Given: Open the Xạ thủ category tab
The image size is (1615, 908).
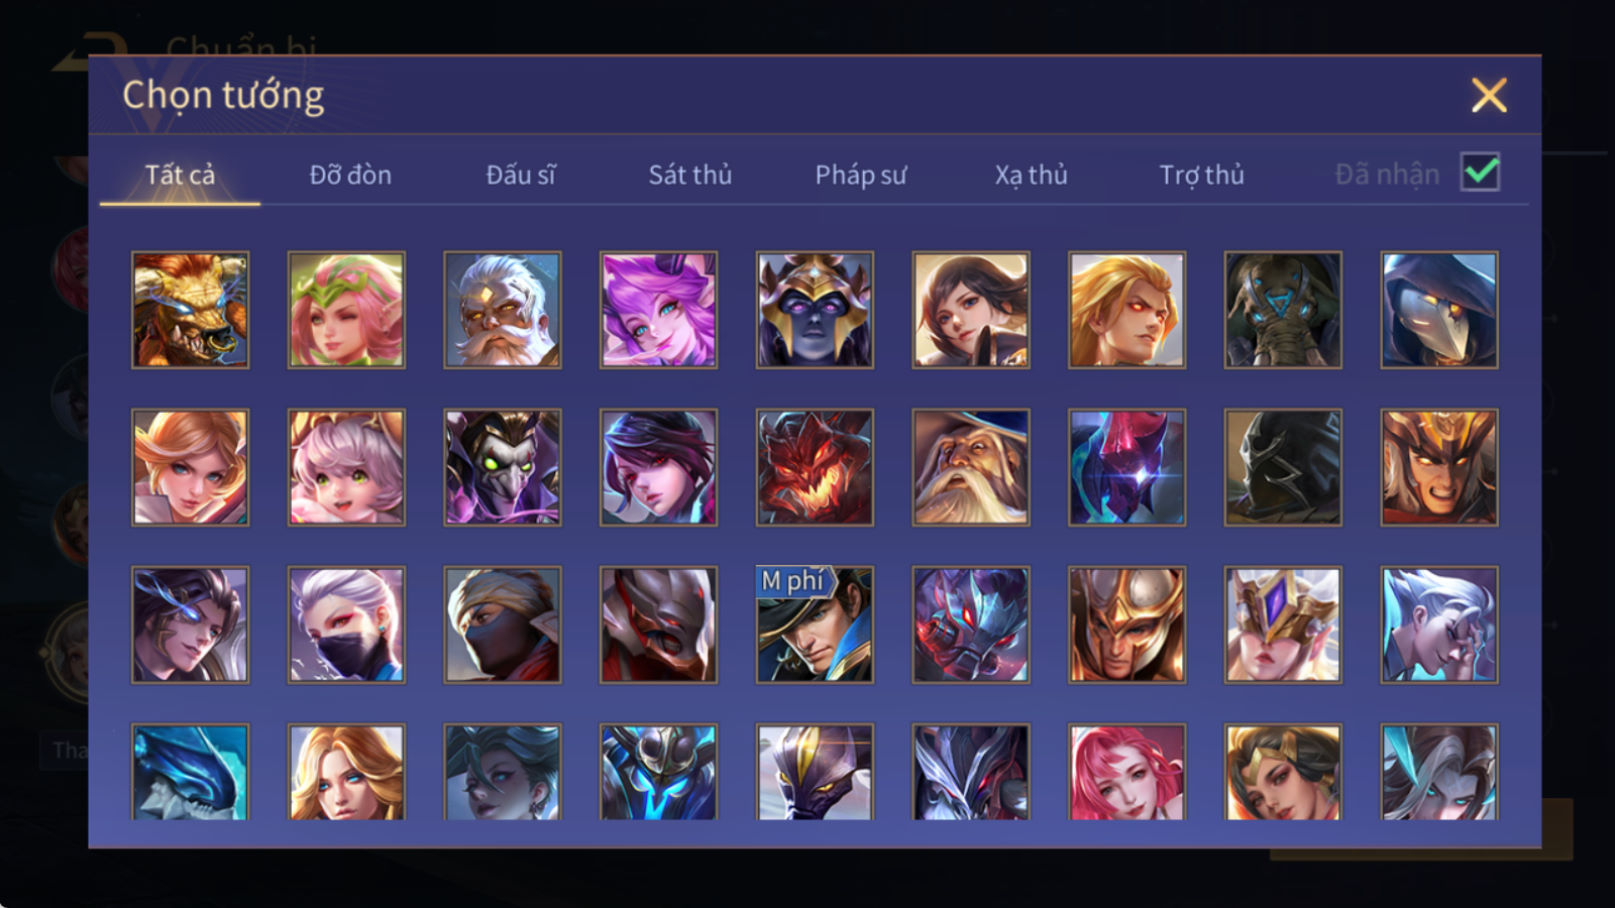Looking at the screenshot, I should coord(1031,175).
